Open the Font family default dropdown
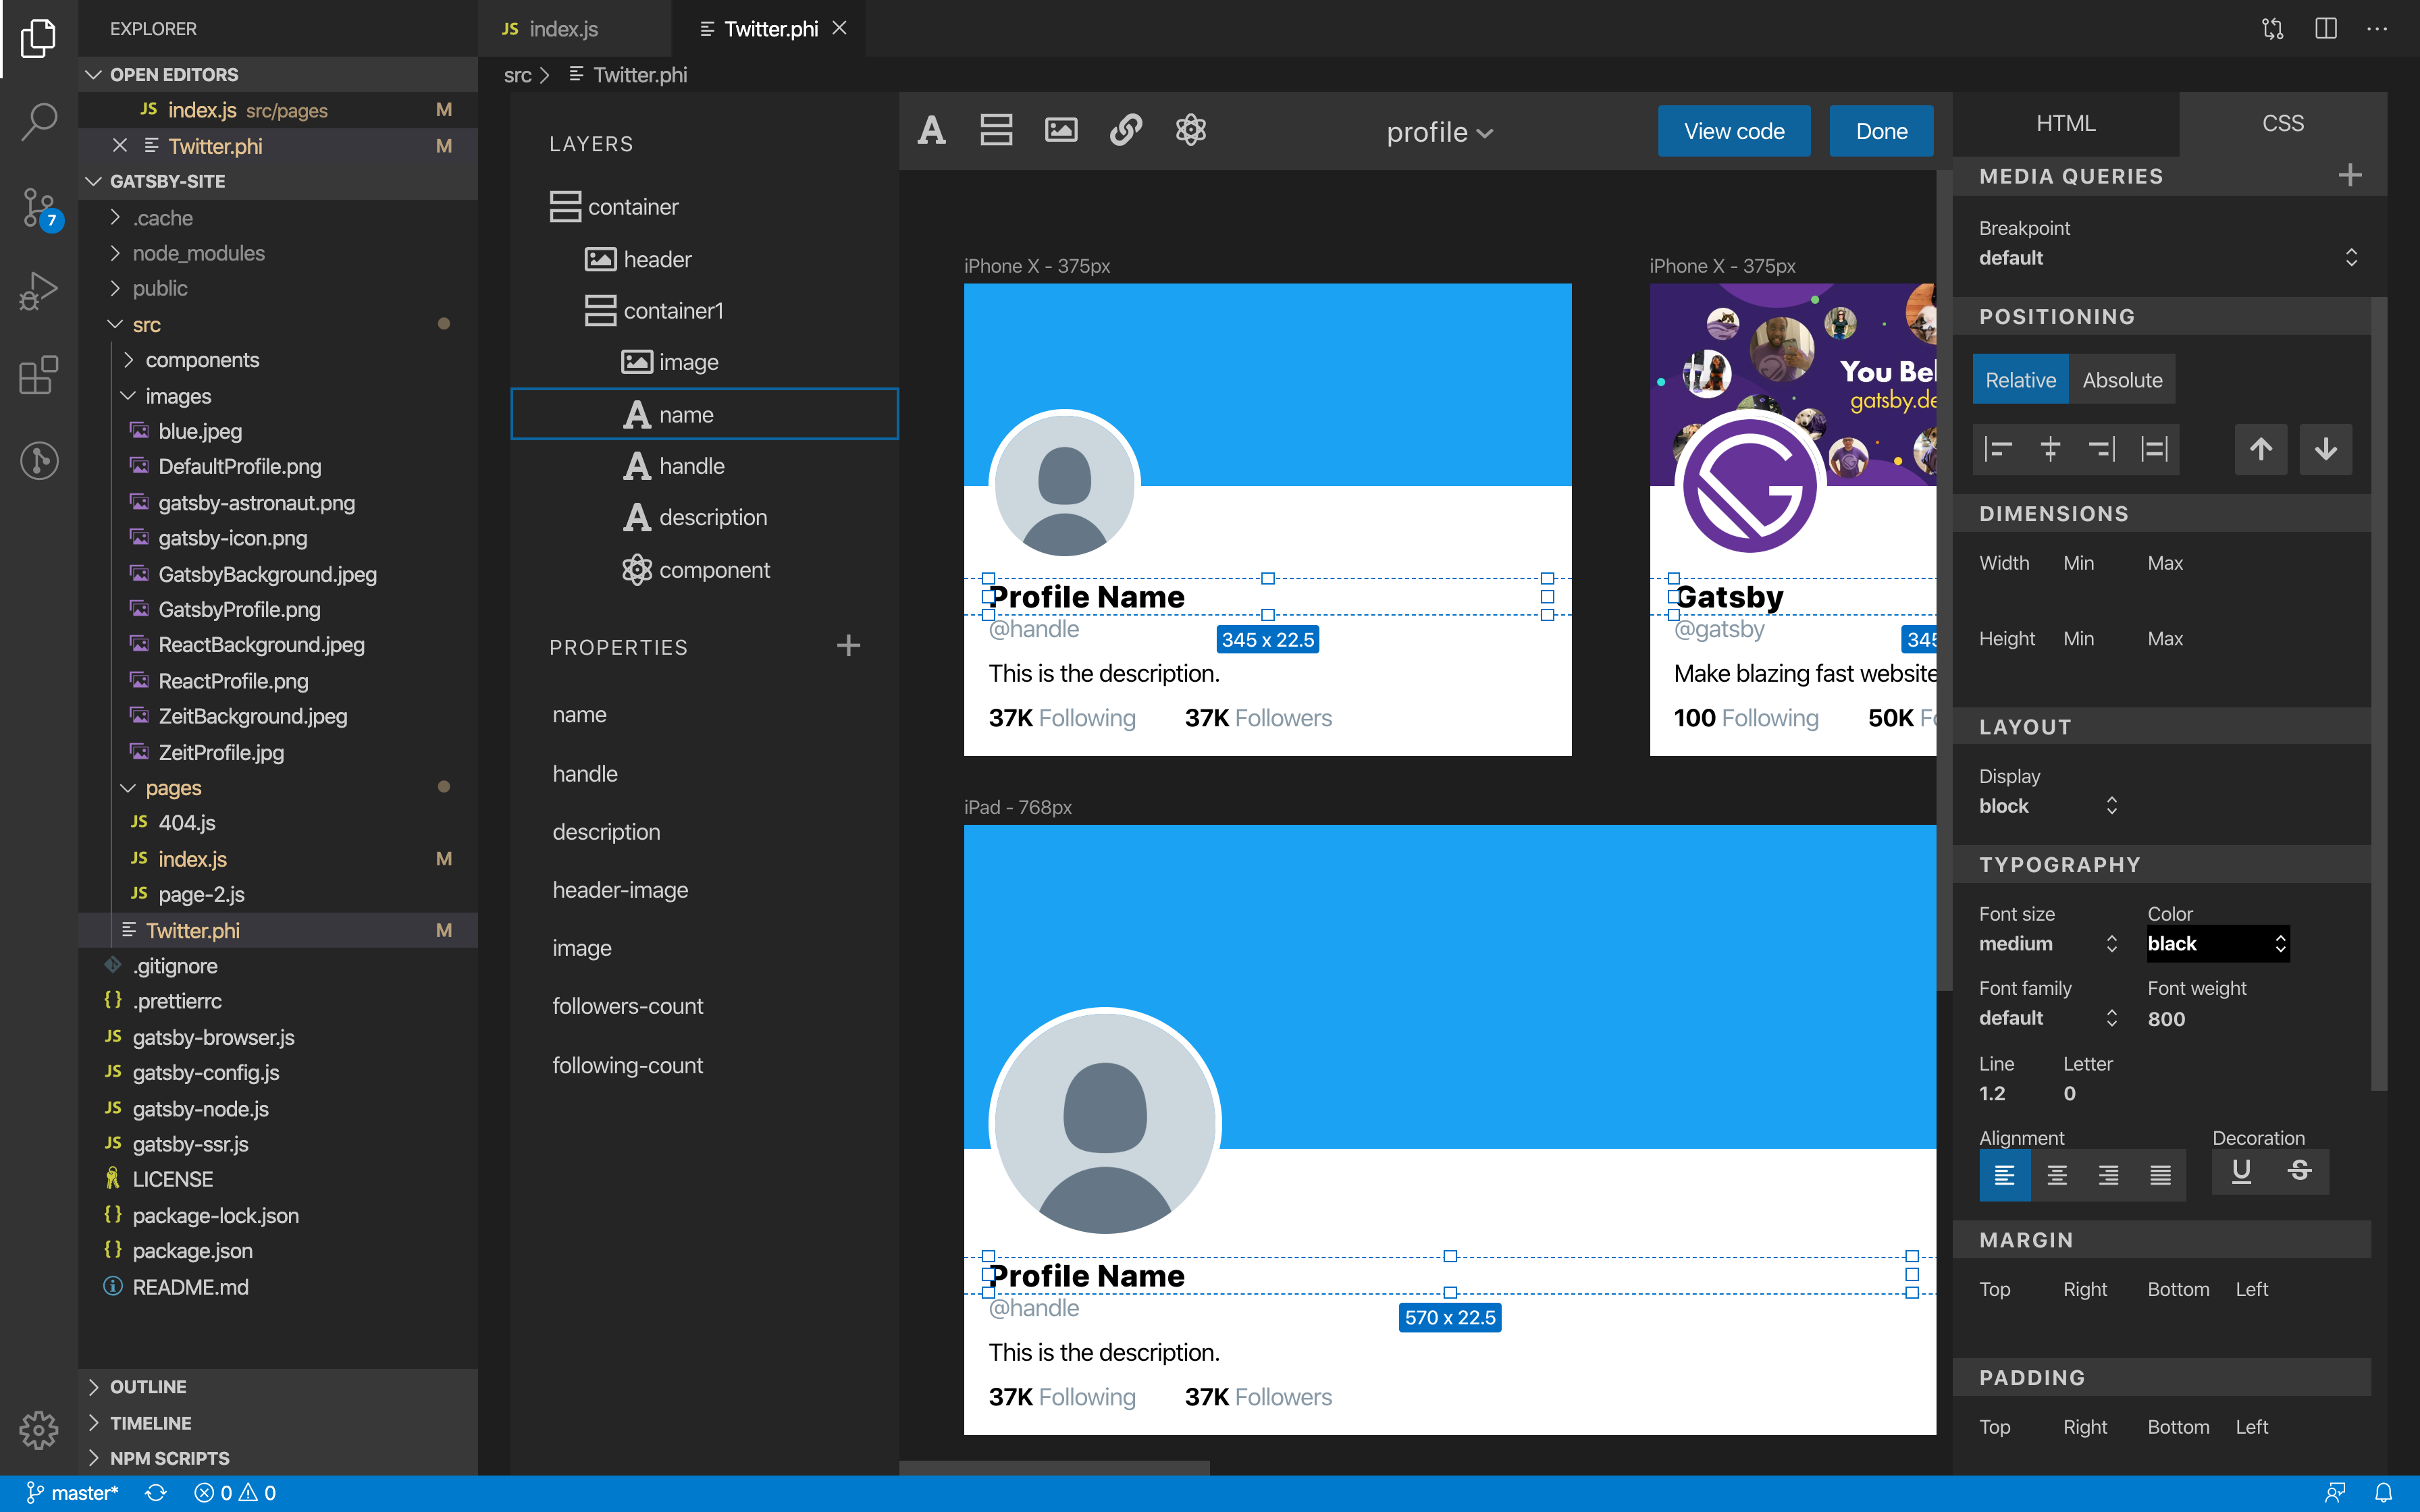The width and height of the screenshot is (2420, 1512). [2048, 1018]
